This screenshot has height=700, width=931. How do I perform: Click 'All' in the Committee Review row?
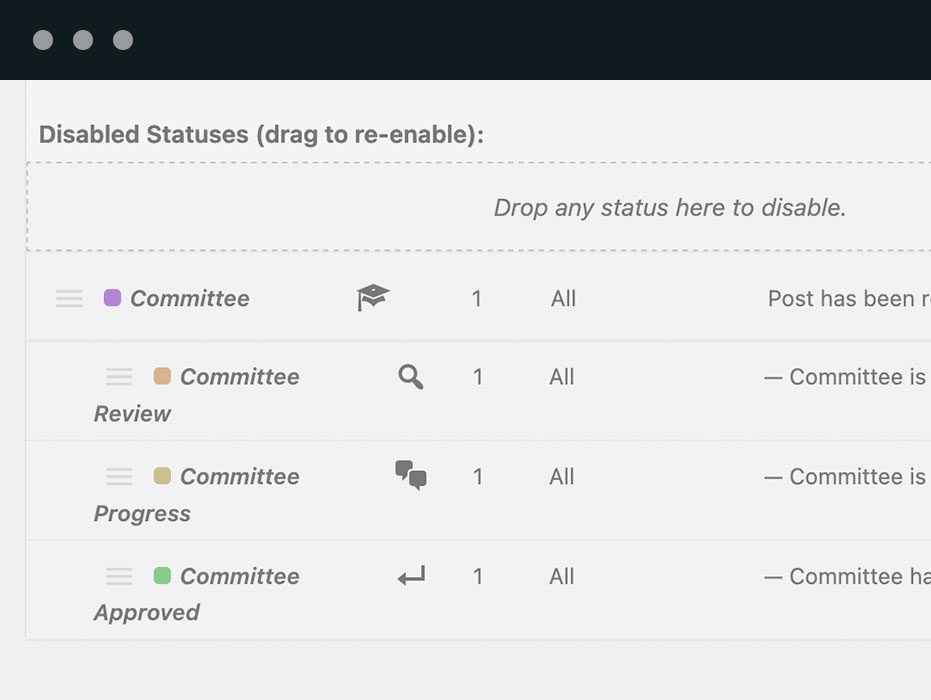[562, 377]
